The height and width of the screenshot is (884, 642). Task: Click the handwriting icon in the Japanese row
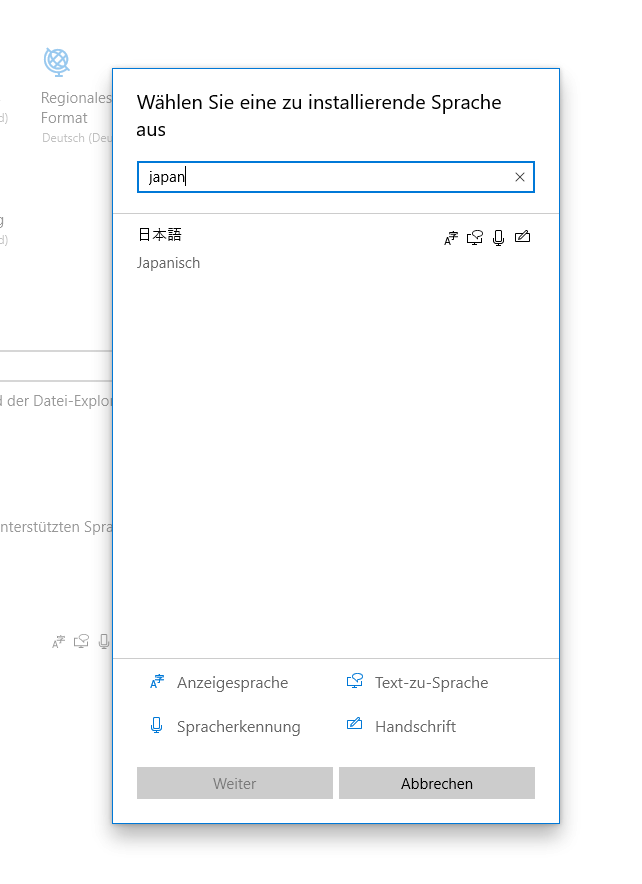[522, 237]
